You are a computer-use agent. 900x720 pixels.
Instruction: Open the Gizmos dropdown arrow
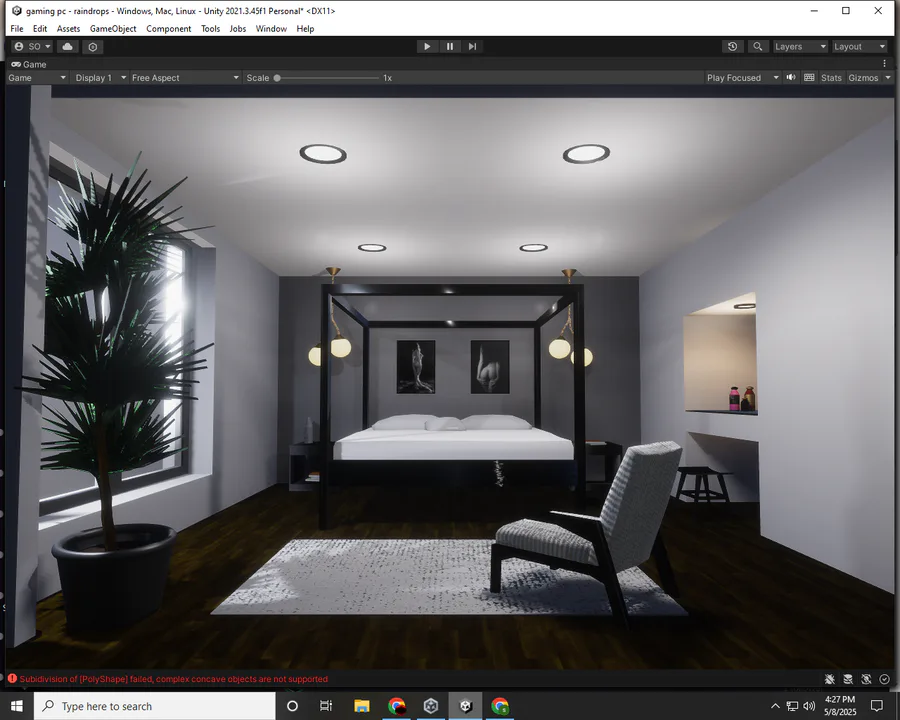pyautogui.click(x=887, y=78)
